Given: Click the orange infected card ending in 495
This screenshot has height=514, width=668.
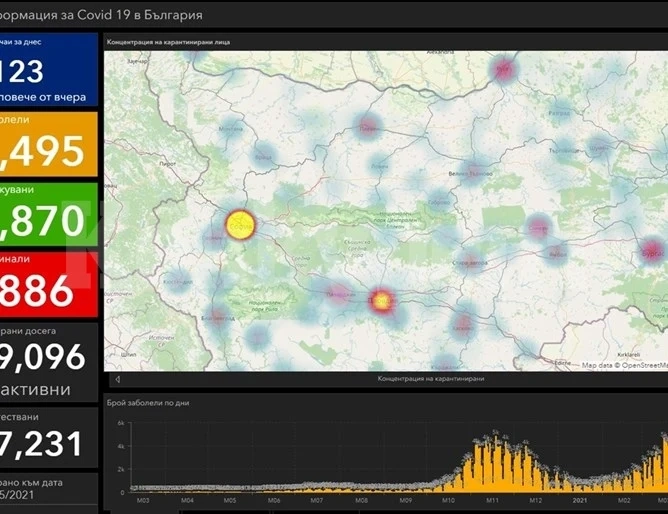Looking at the screenshot, I should (x=49, y=144).
